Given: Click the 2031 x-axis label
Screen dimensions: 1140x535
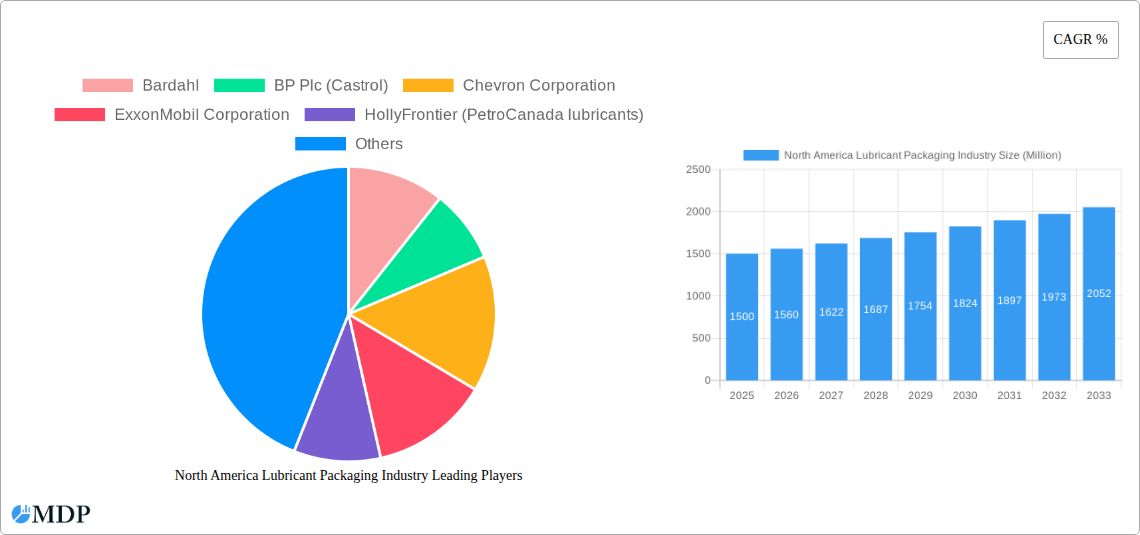Looking at the screenshot, I should (1010, 395).
